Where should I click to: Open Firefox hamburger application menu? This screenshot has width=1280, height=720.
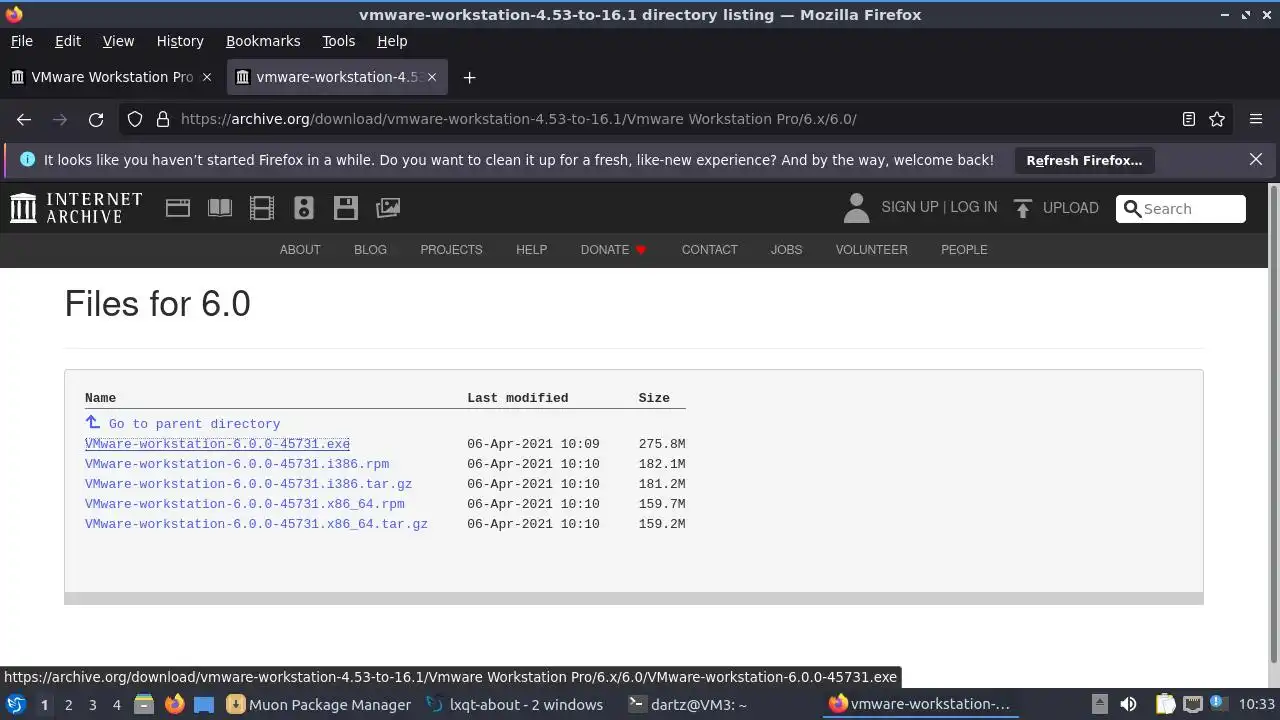1256,119
